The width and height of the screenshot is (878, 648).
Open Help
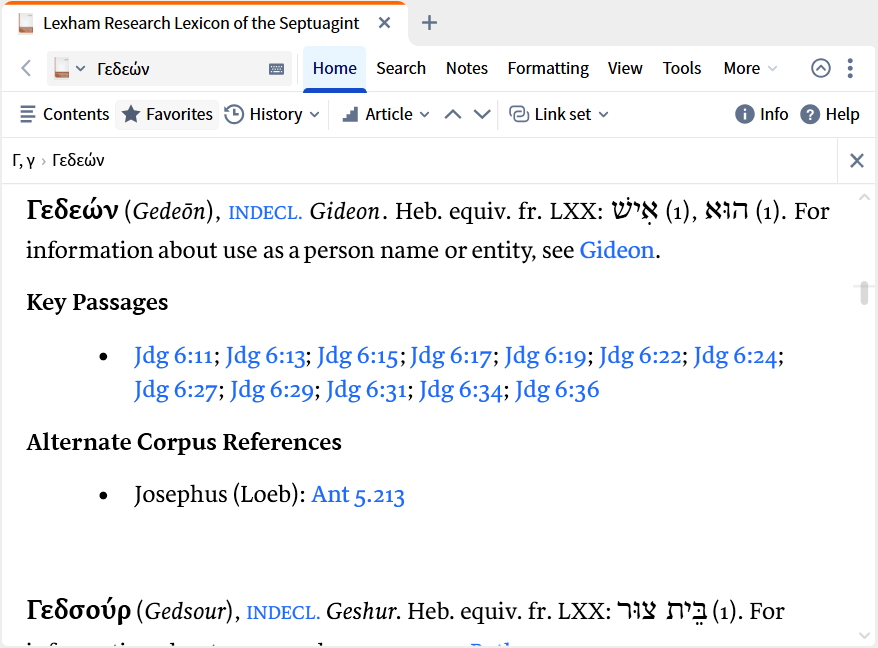tap(829, 114)
